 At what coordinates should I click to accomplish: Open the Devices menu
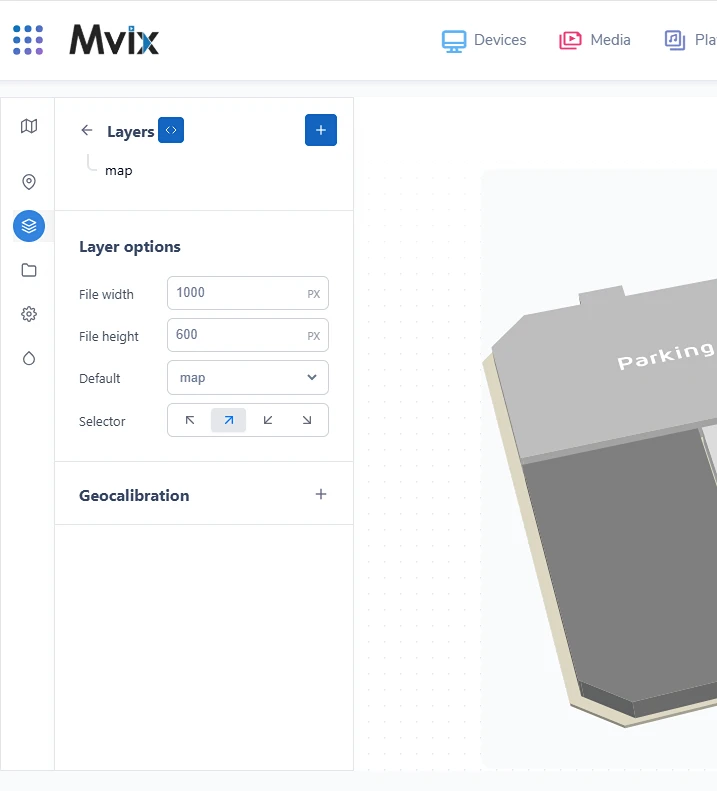pyautogui.click(x=484, y=40)
